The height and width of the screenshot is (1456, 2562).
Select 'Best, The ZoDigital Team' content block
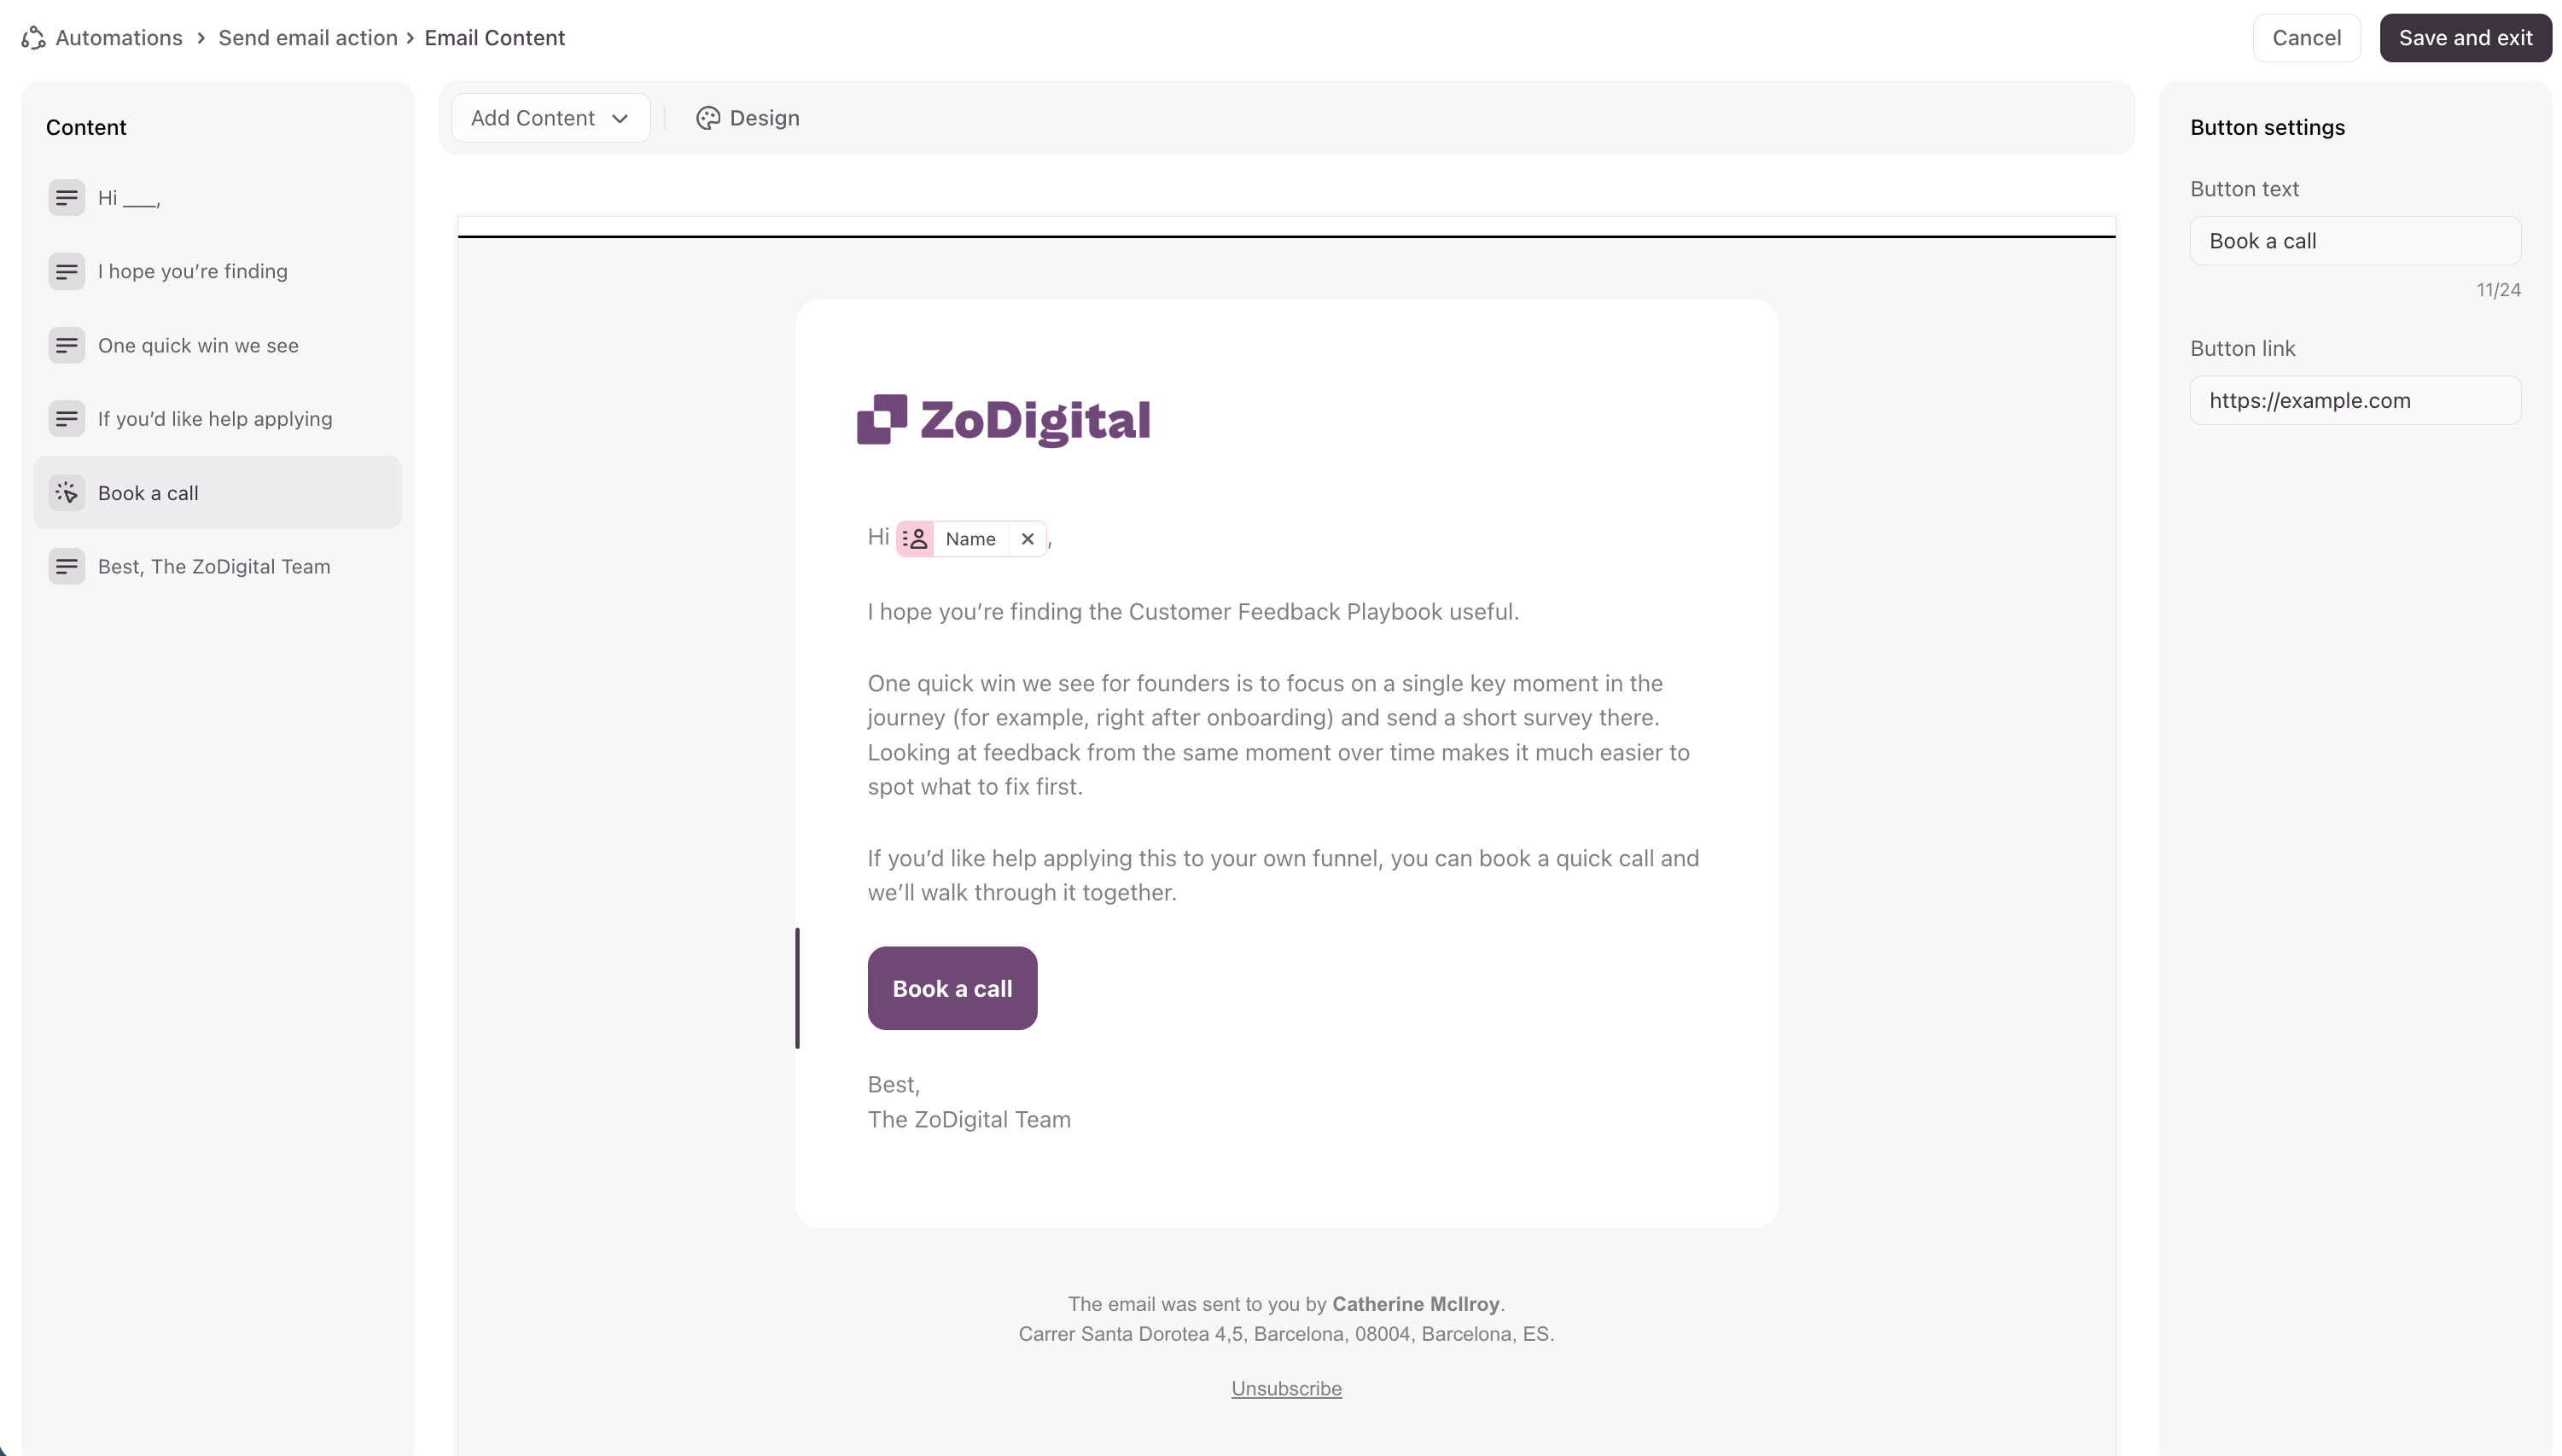(x=214, y=567)
